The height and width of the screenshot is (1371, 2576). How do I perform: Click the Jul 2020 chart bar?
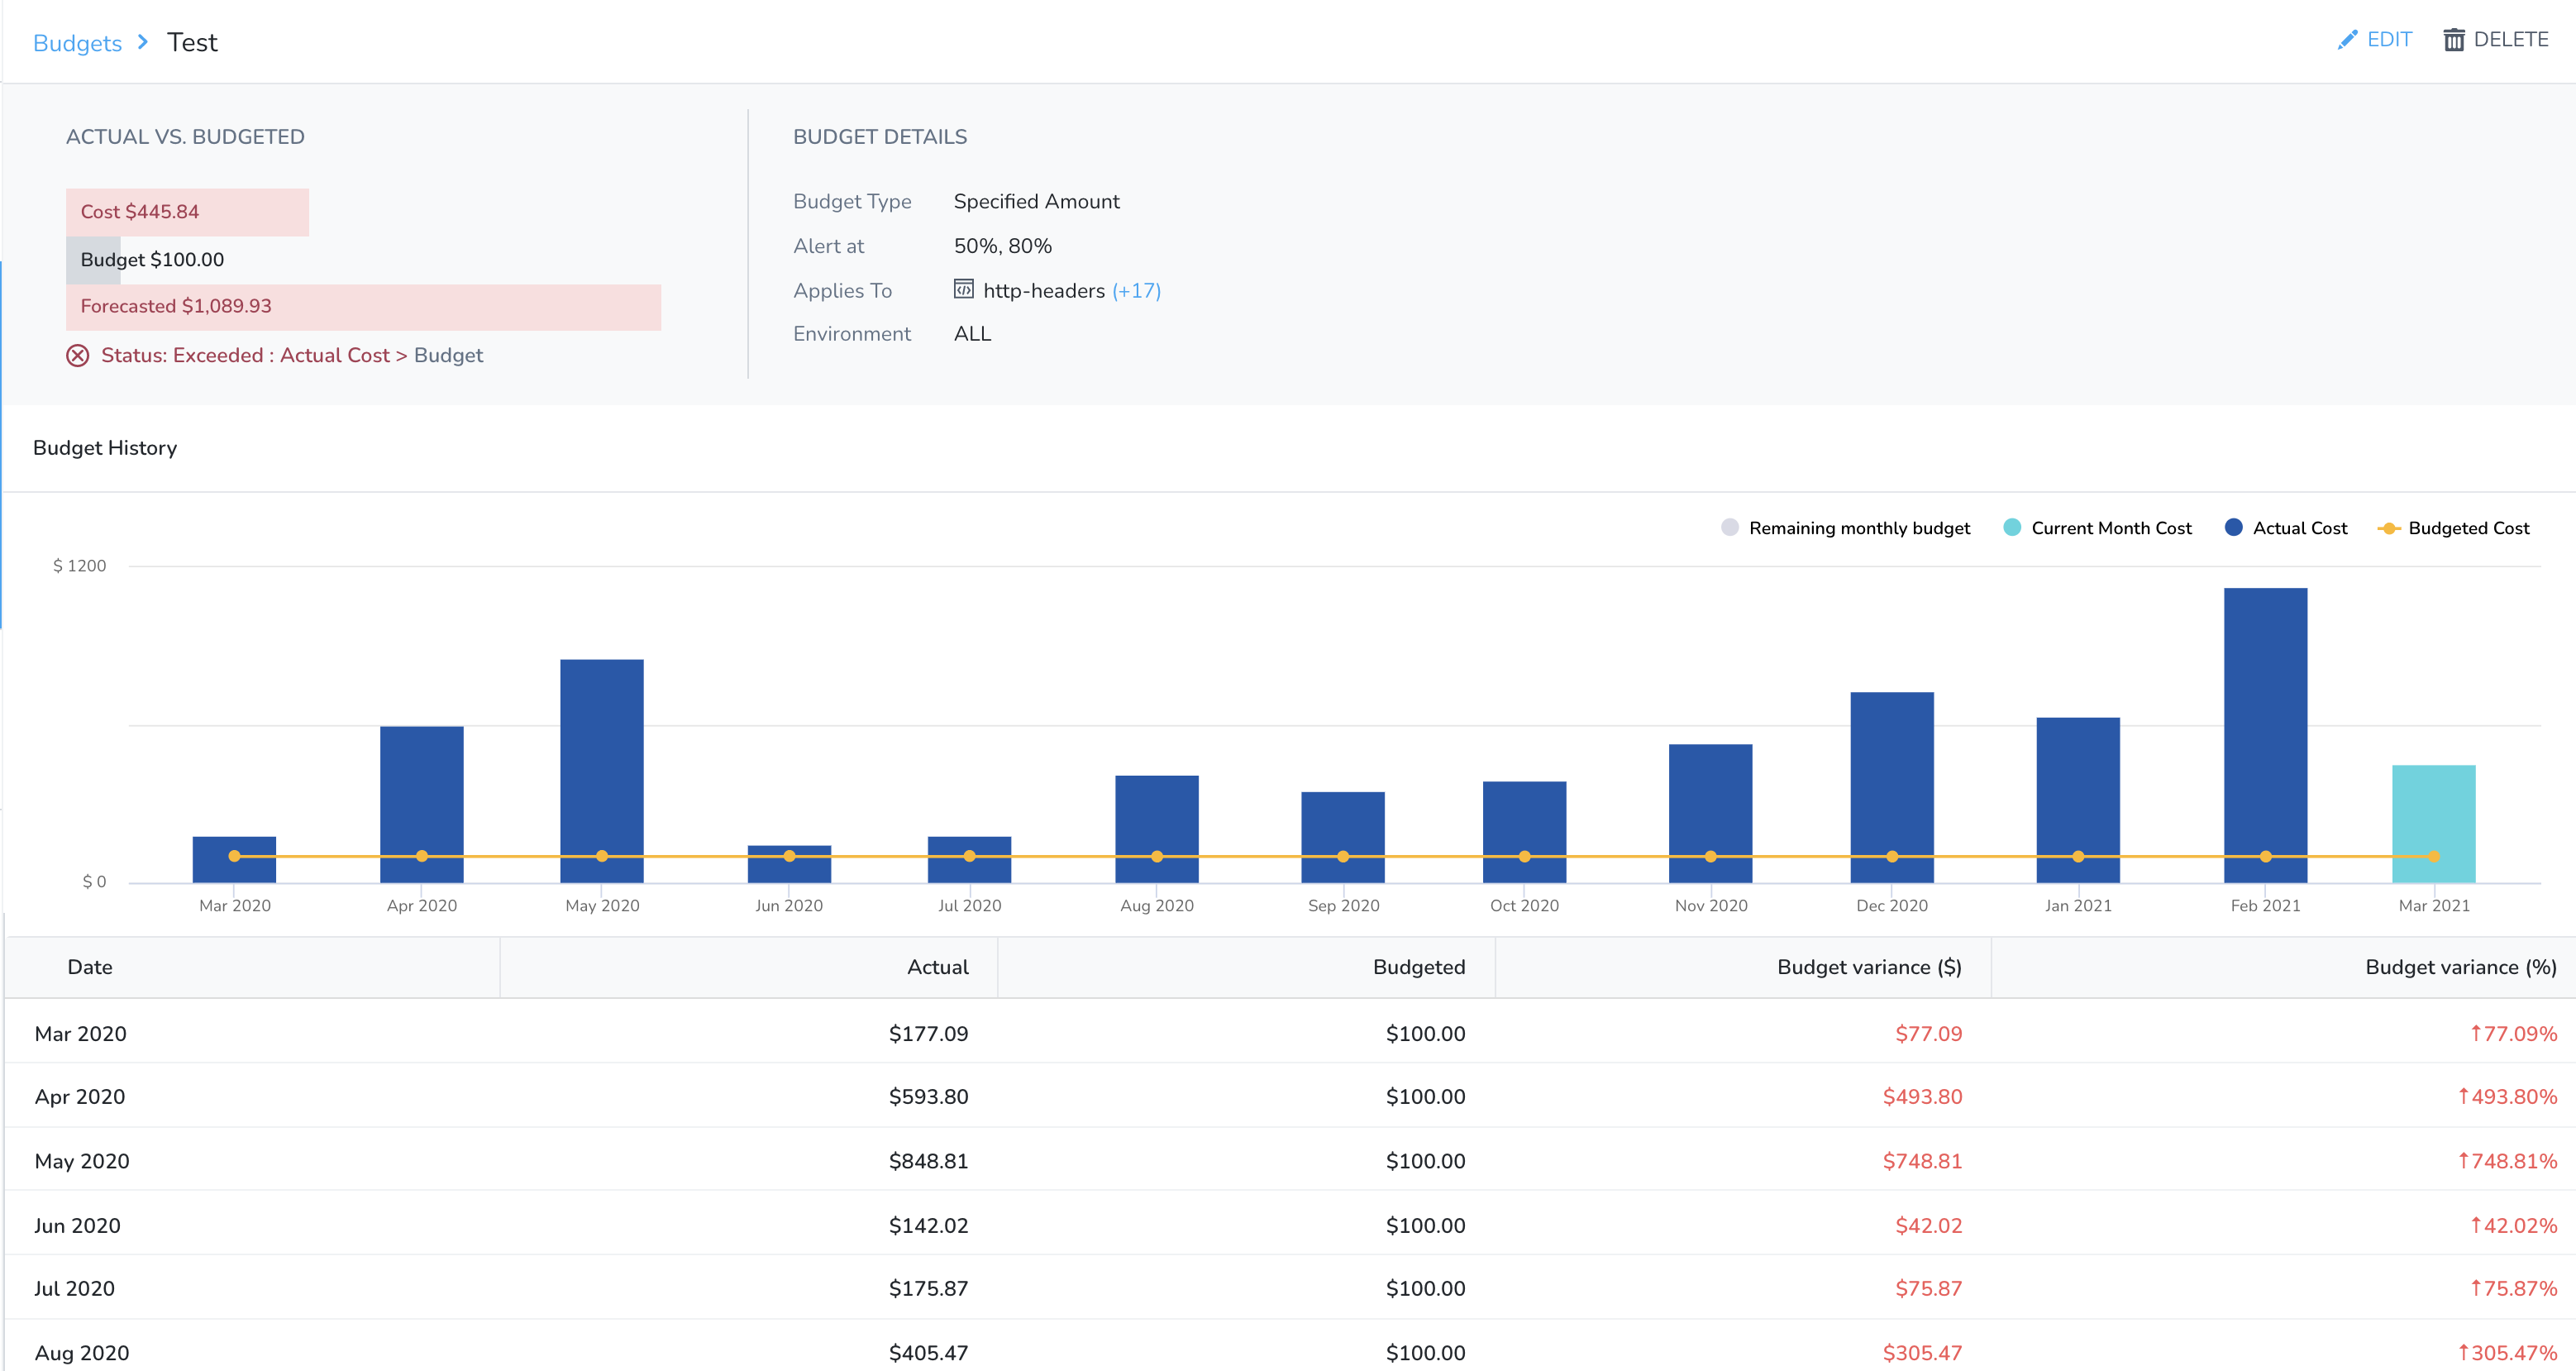pyautogui.click(x=969, y=859)
